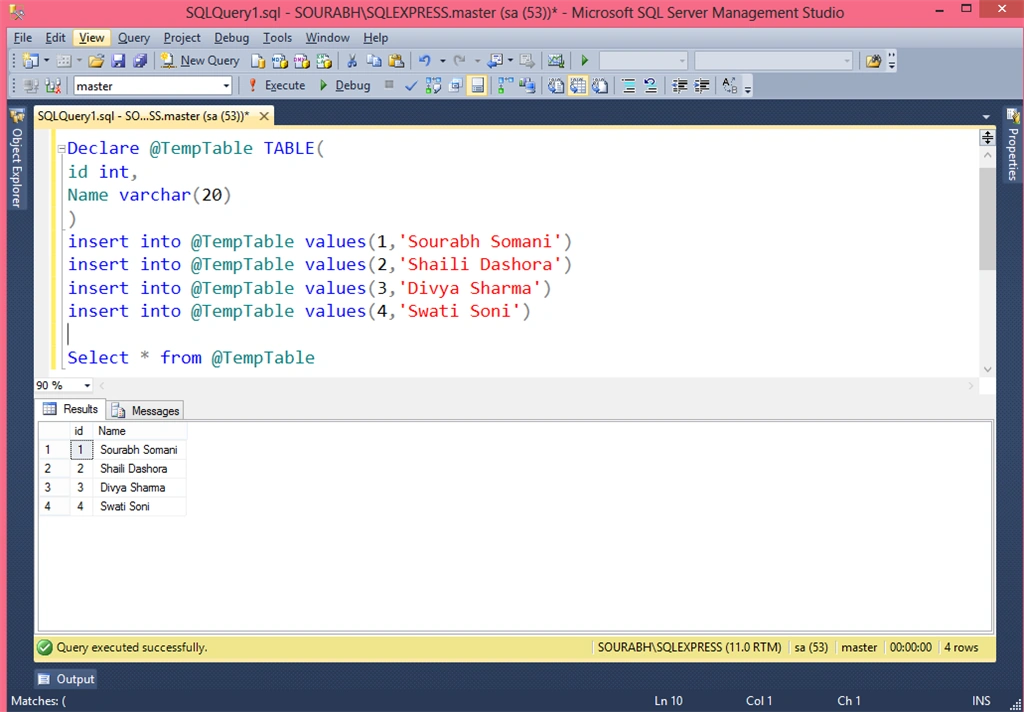Click the Debug button in the toolbar
The width and height of the screenshot is (1024, 712).
click(345, 86)
